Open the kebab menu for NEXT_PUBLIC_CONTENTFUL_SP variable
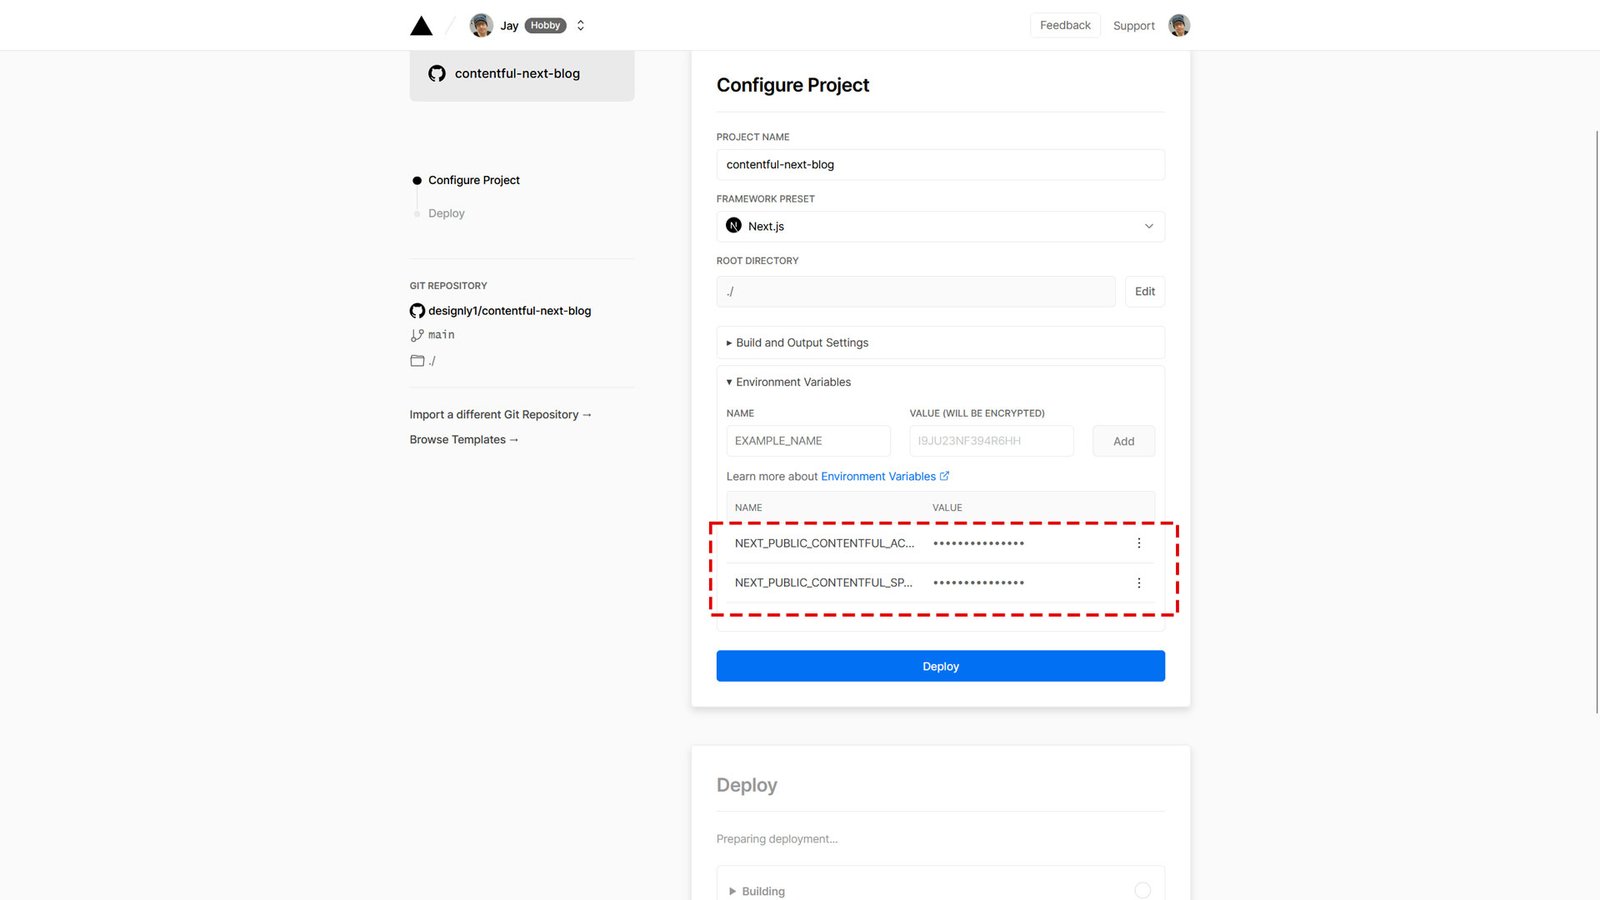The height and width of the screenshot is (900, 1600). pyautogui.click(x=1139, y=582)
